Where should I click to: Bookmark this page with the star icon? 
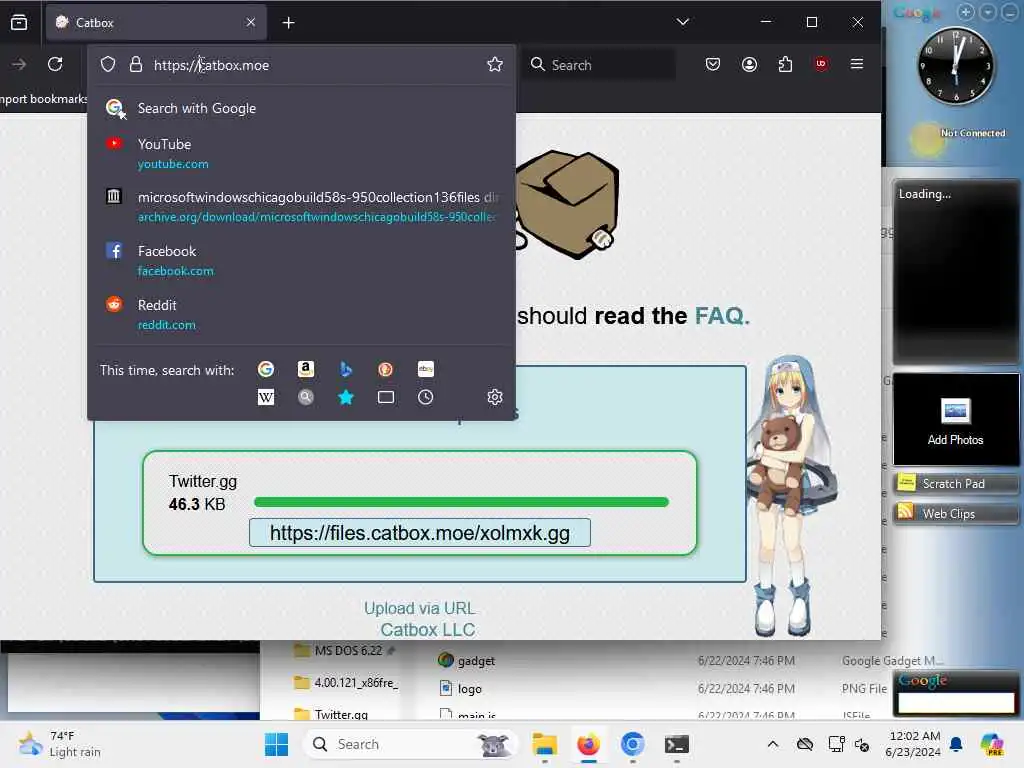pyautogui.click(x=495, y=64)
